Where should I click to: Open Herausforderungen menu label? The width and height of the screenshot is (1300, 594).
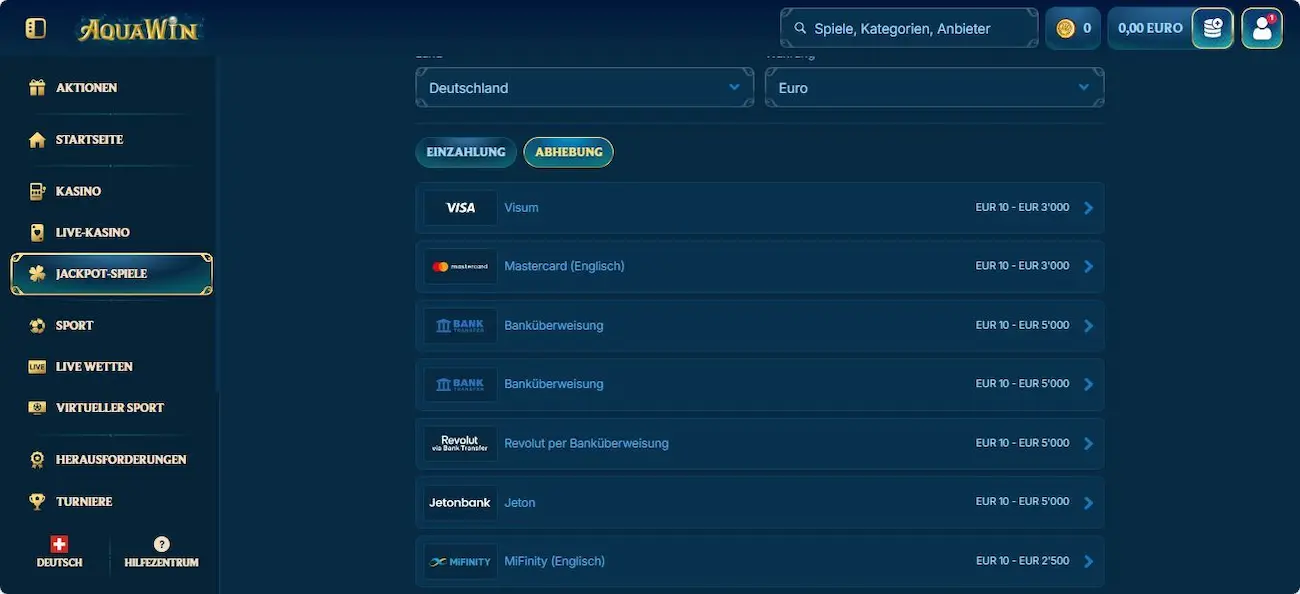click(x=121, y=460)
